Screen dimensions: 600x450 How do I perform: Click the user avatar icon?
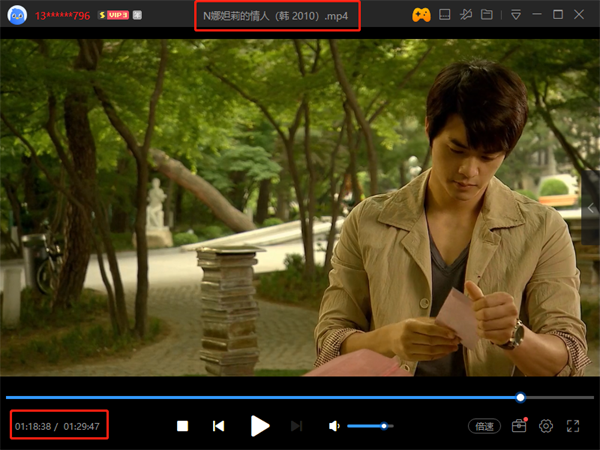tap(17, 16)
